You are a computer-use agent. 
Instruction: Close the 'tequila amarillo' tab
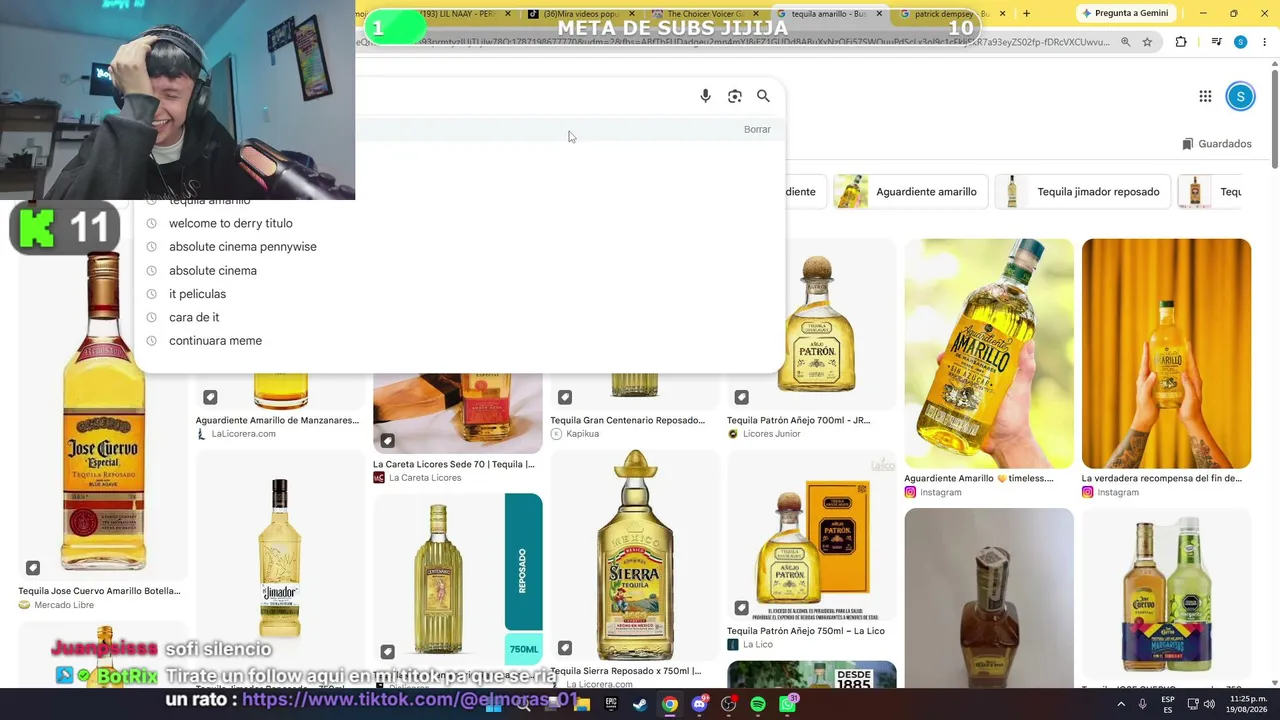879,14
